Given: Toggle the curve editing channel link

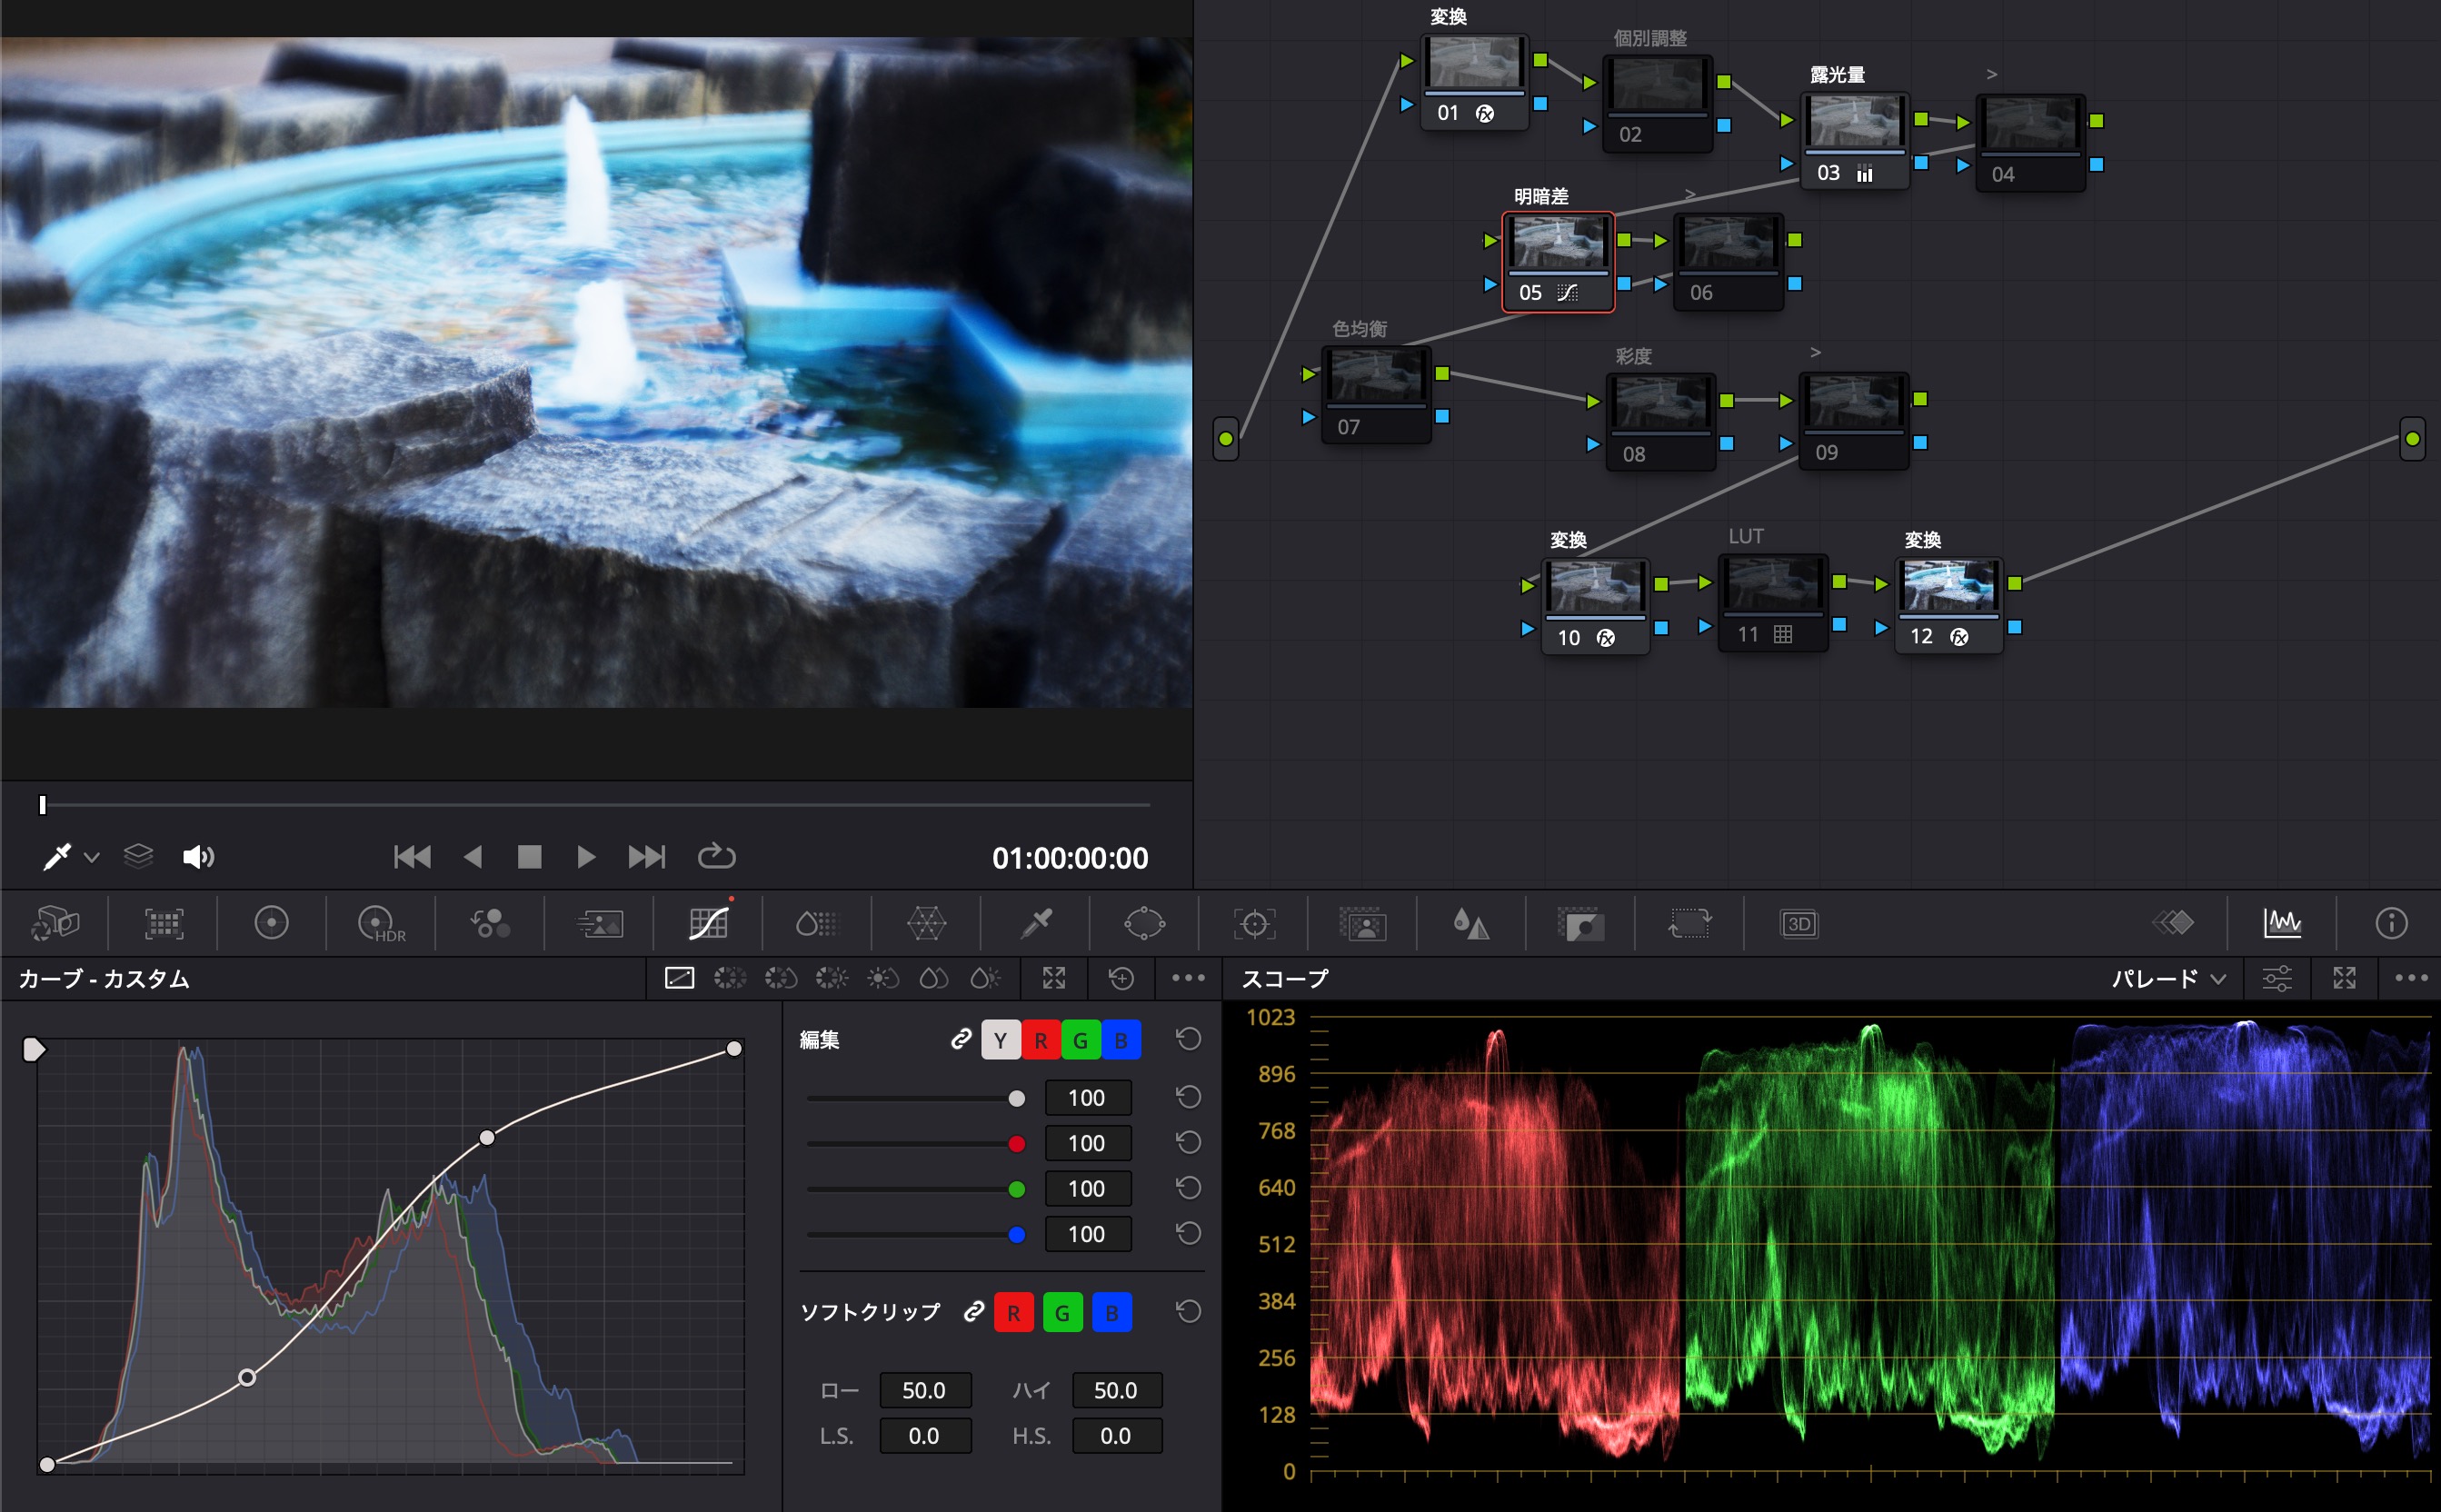Looking at the screenshot, I should click(960, 1040).
